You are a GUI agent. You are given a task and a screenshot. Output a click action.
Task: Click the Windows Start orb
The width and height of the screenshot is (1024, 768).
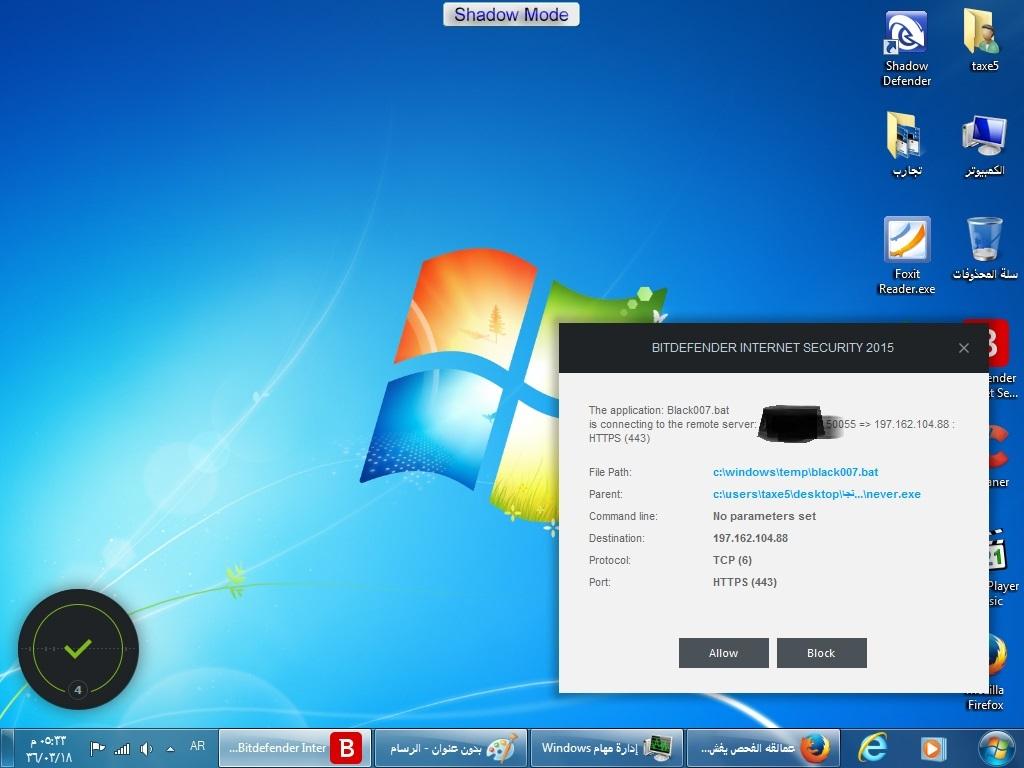click(x=996, y=748)
